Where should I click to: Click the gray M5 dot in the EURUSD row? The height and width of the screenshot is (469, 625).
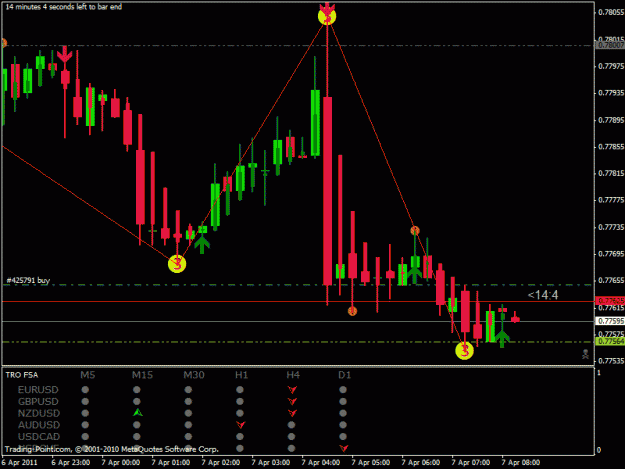click(x=85, y=389)
